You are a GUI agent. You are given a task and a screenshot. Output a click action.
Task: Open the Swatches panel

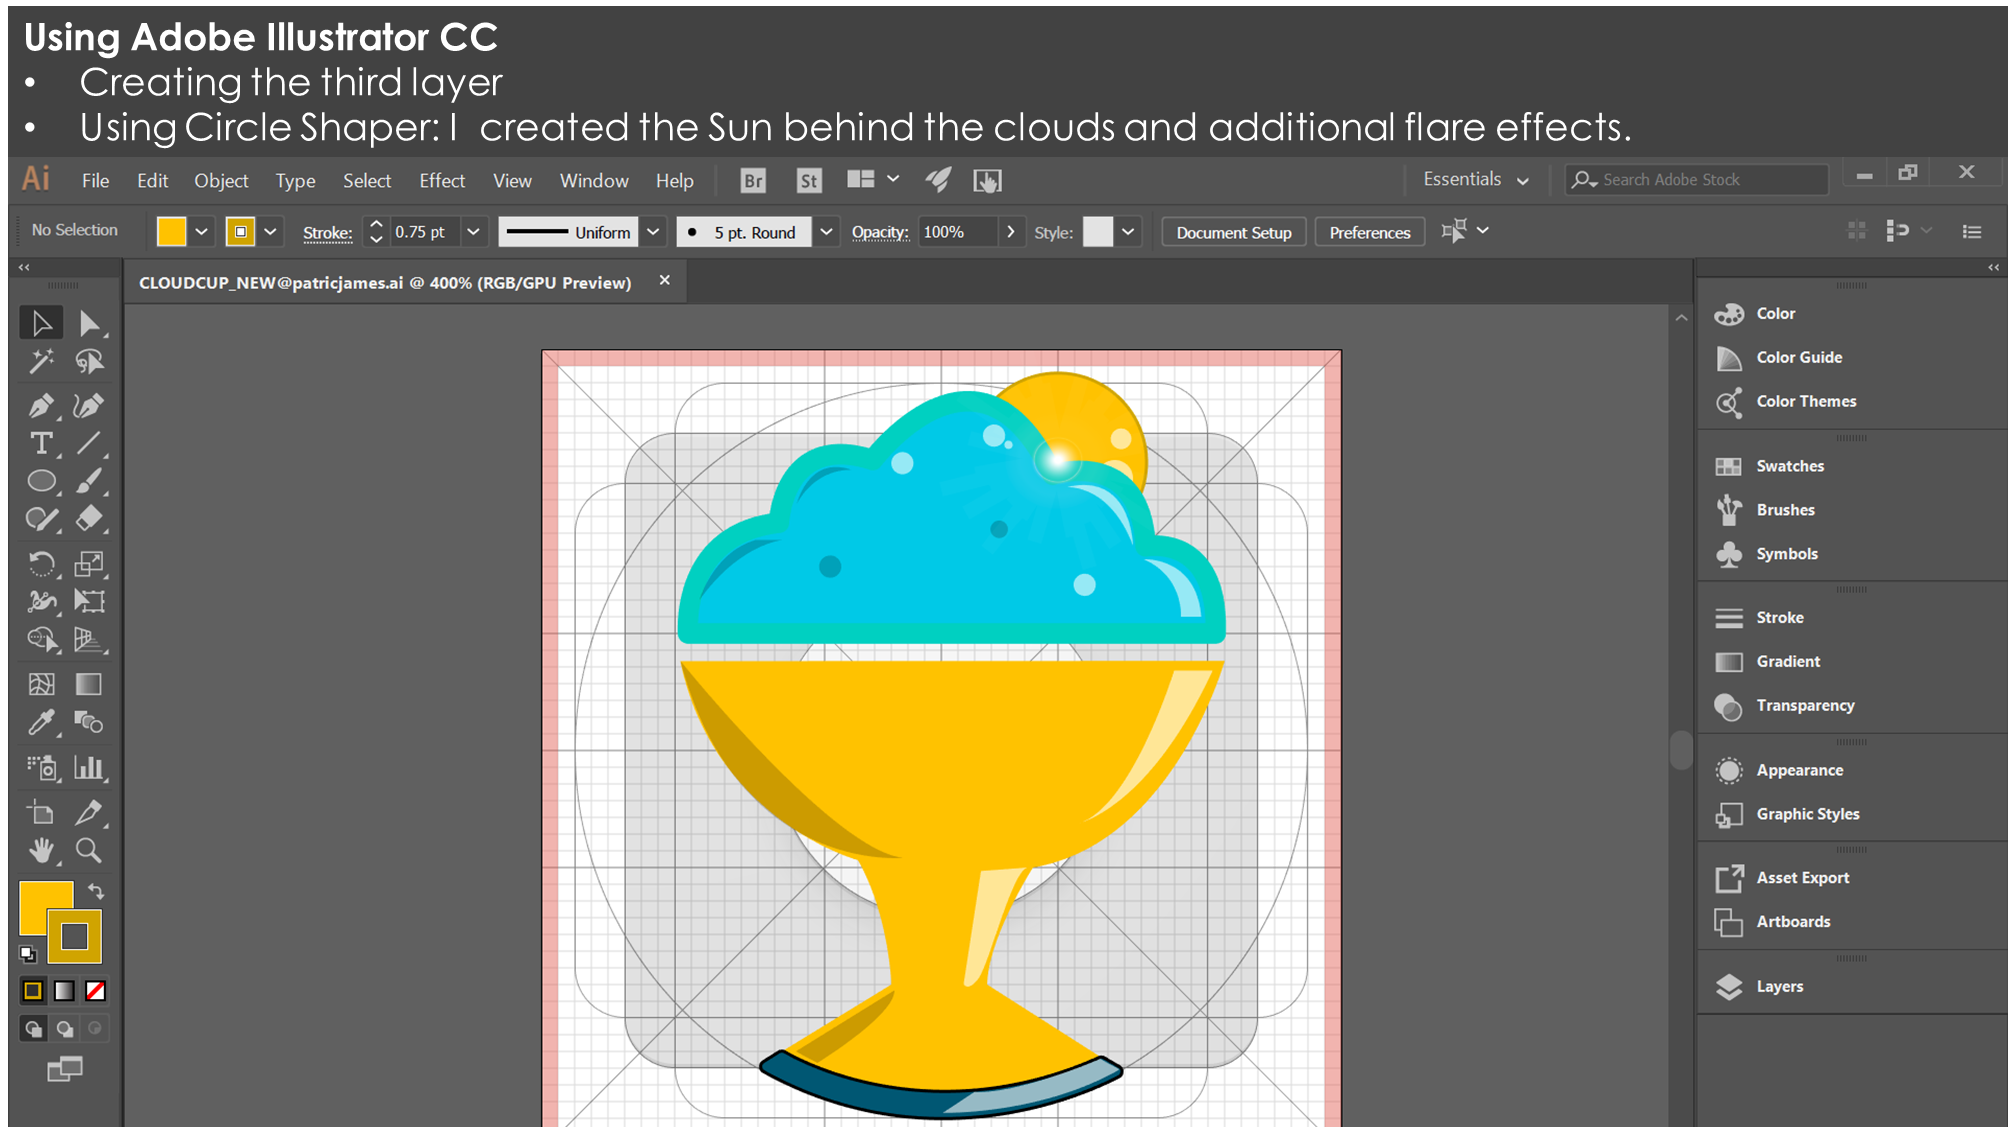click(1789, 466)
